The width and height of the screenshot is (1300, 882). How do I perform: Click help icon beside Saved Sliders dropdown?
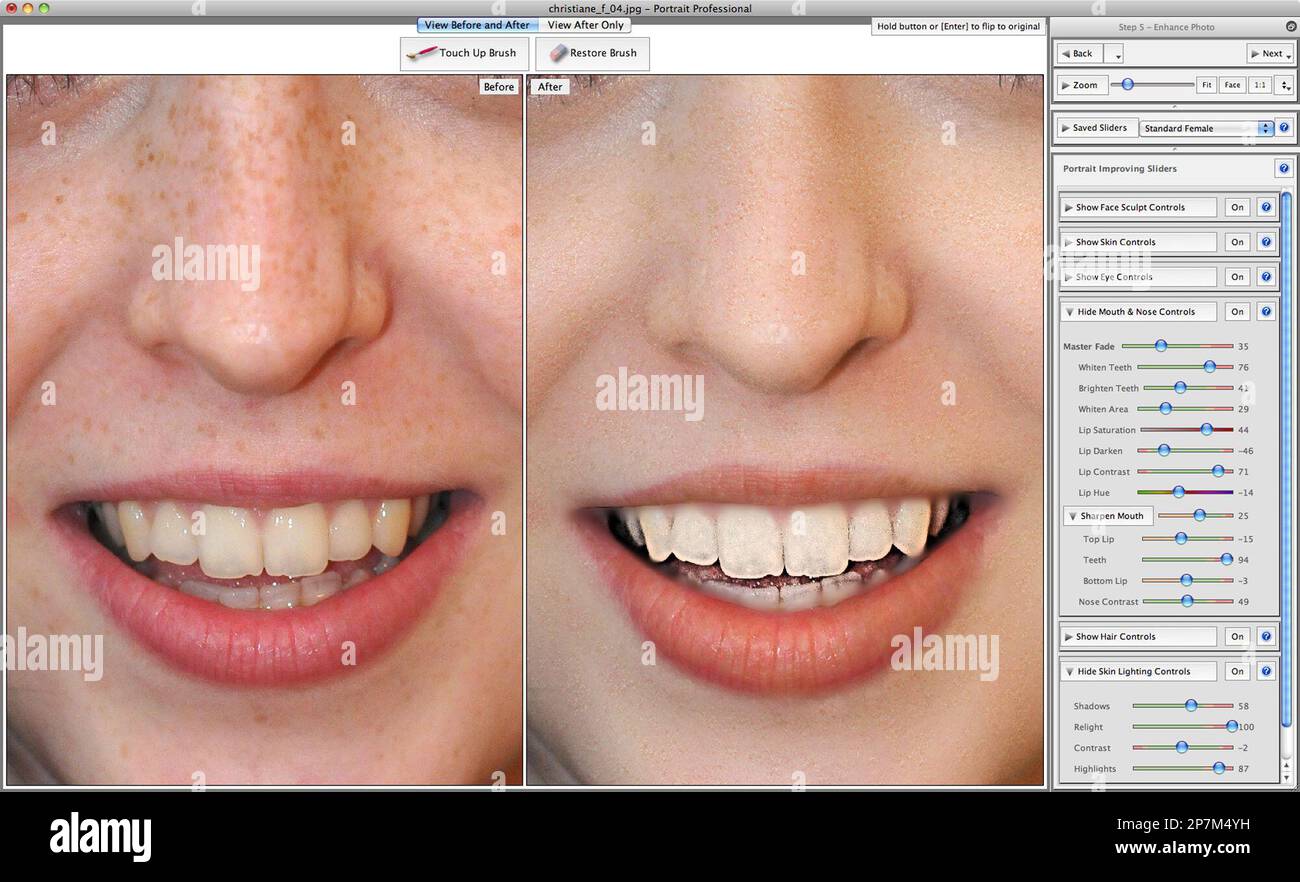tap(1285, 128)
